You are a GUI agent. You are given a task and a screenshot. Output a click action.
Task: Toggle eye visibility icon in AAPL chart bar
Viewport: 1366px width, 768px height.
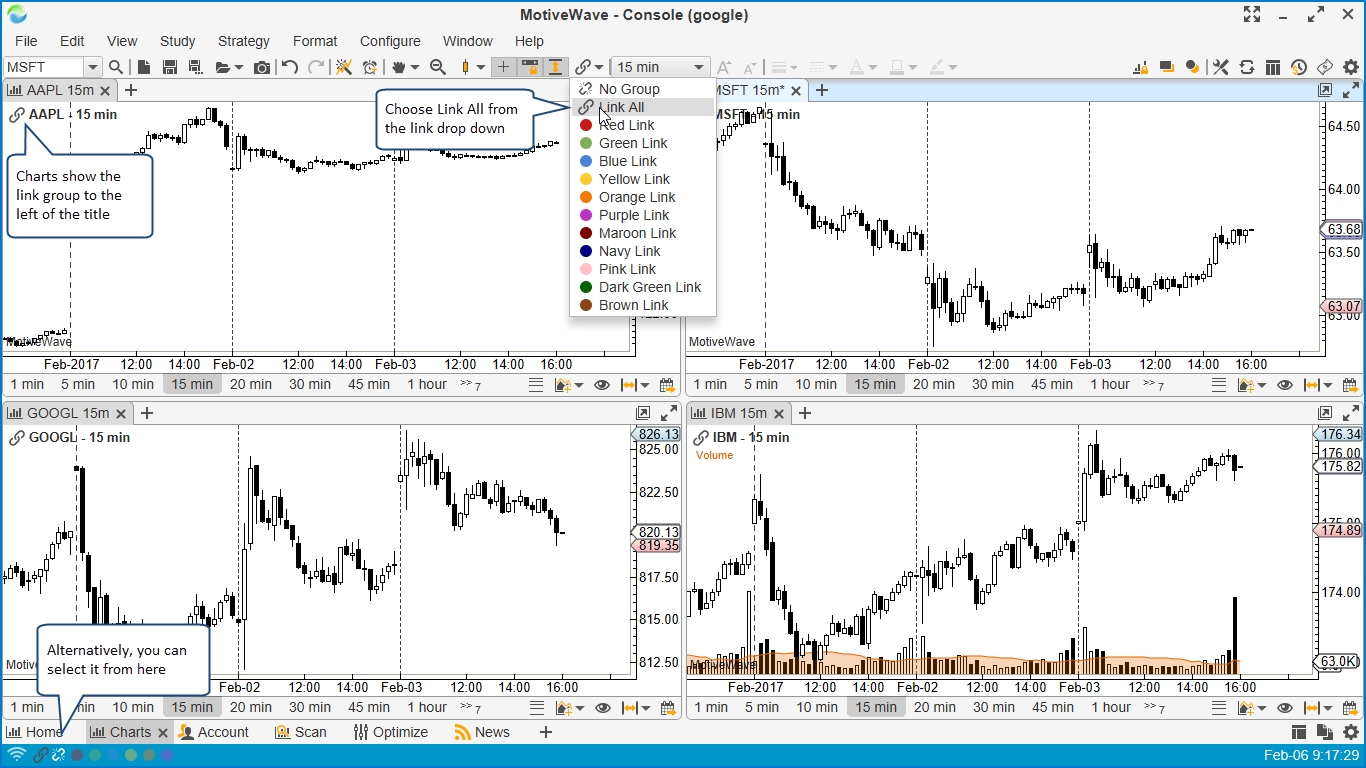pos(602,384)
